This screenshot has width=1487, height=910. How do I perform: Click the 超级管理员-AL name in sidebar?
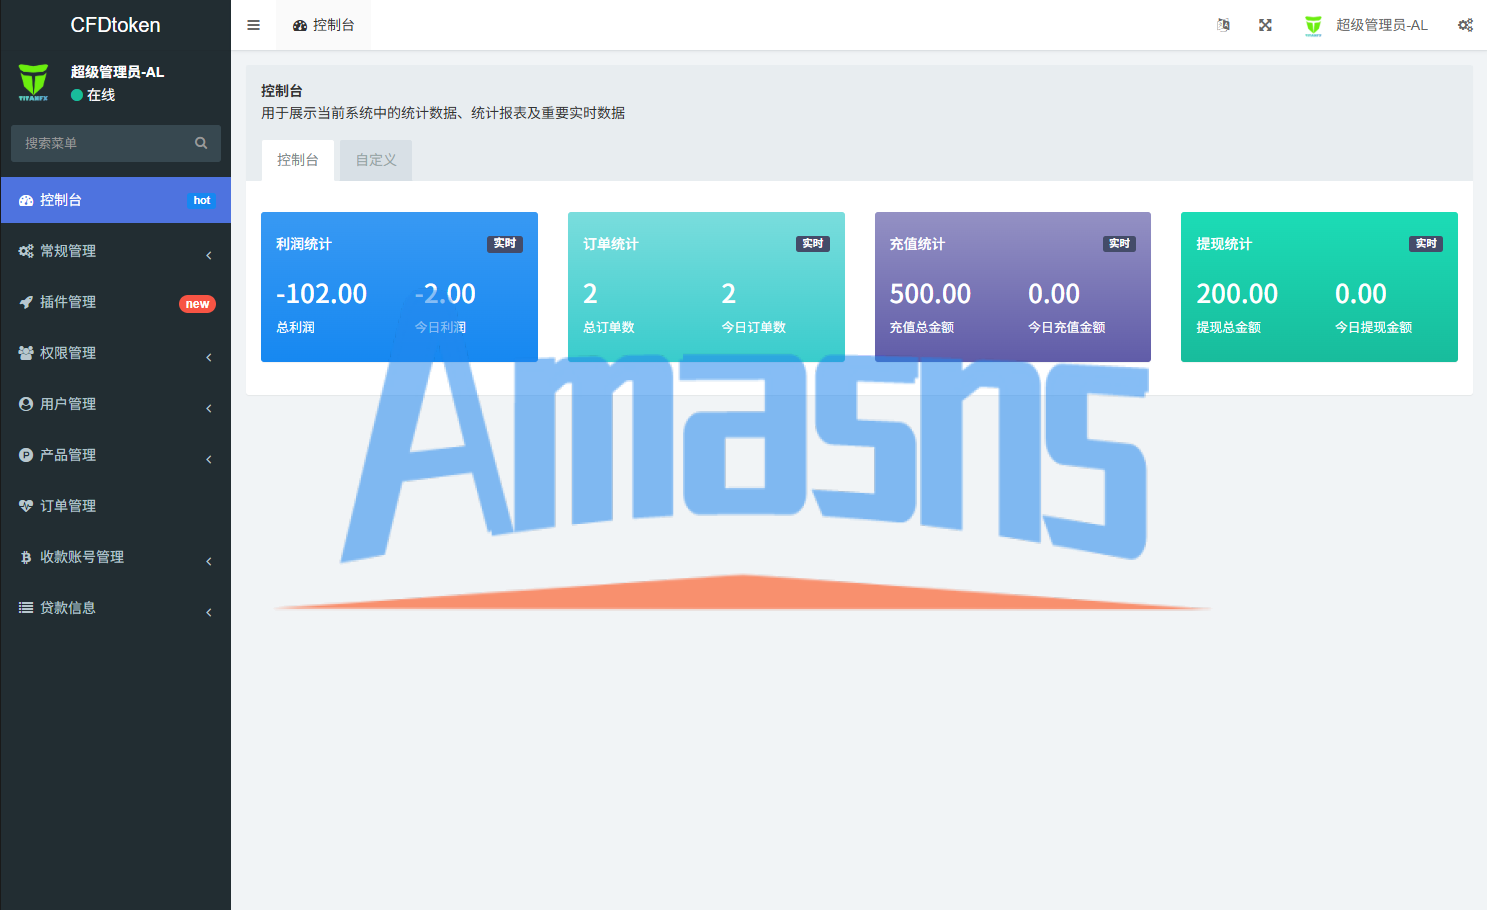point(117,72)
